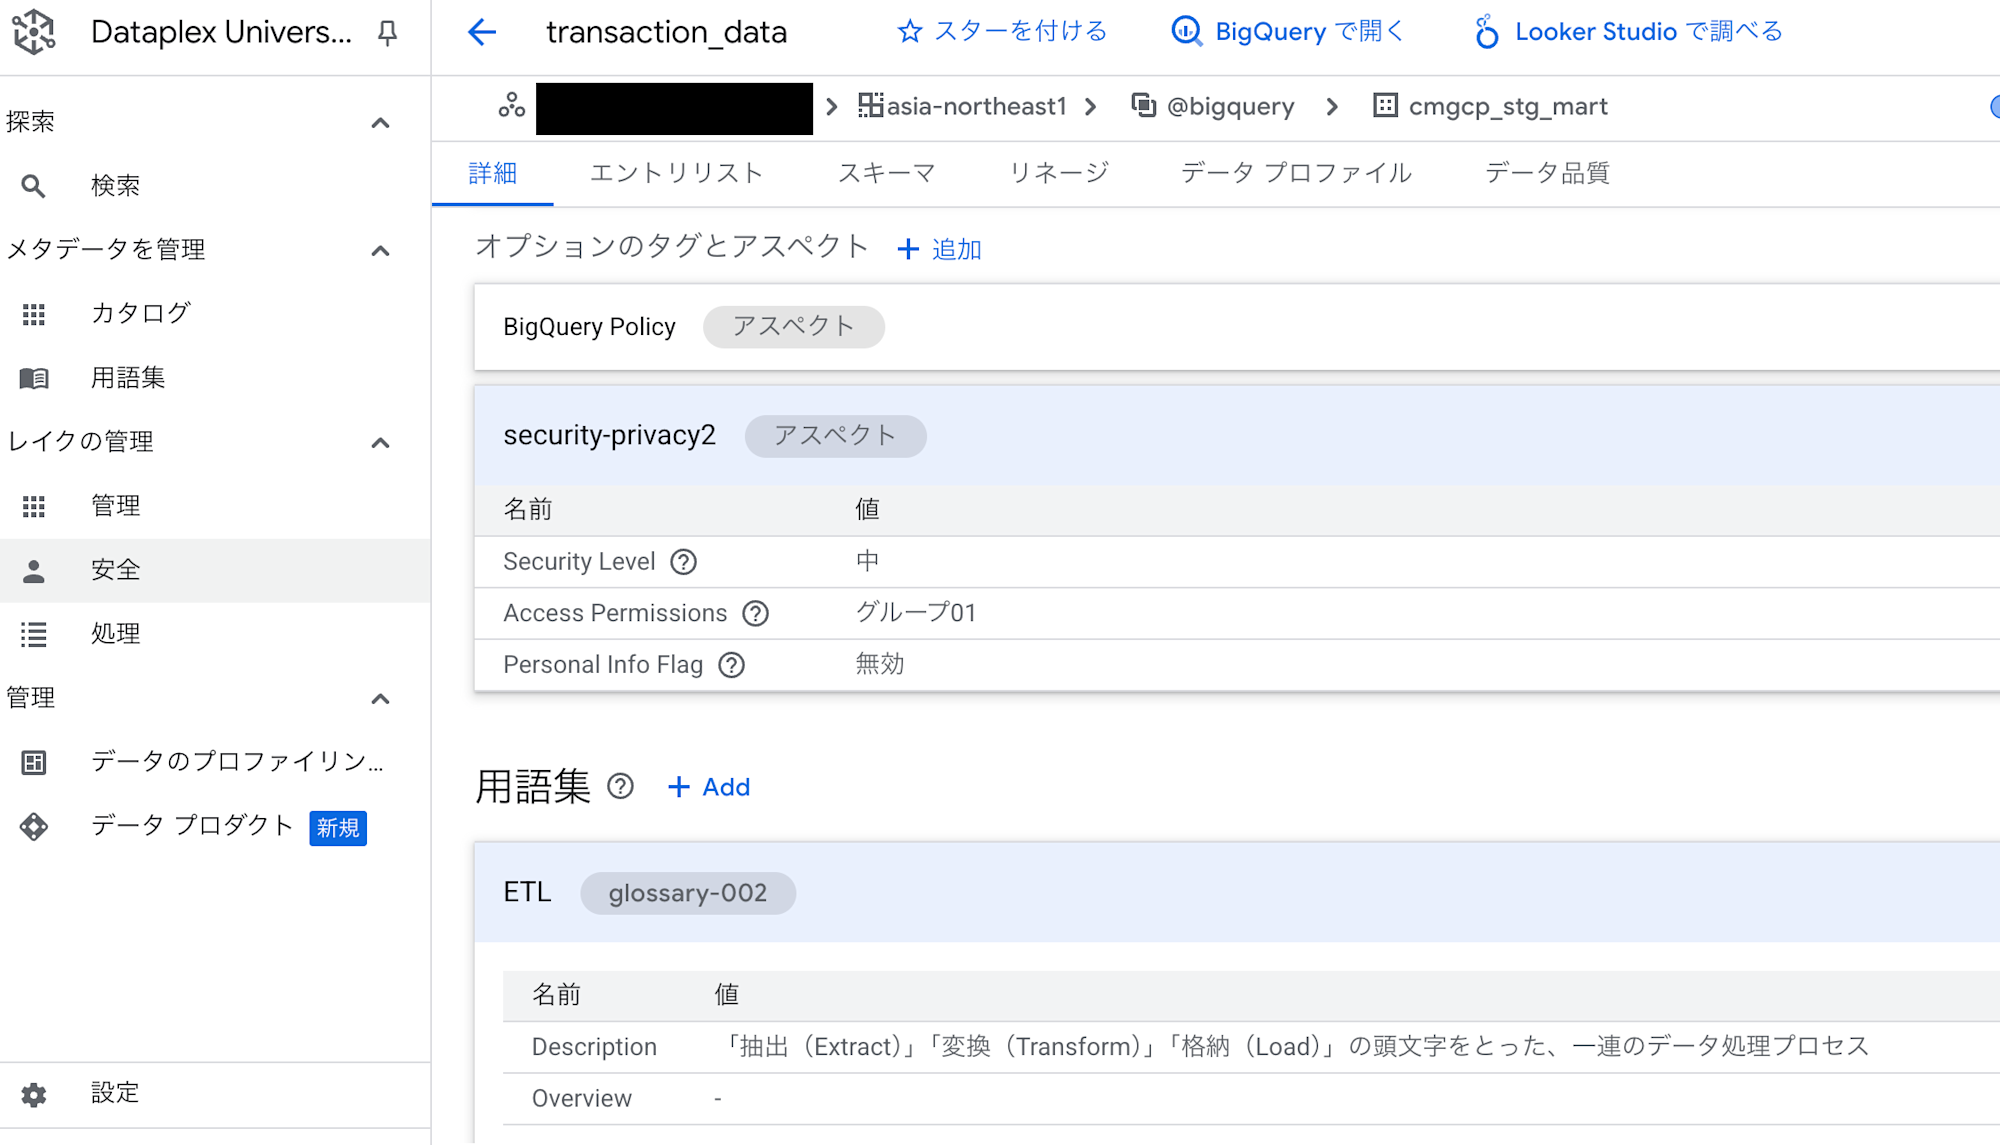2000x1145 pixels.
Task: Collapse the レイクの管理 section
Action: click(380, 442)
